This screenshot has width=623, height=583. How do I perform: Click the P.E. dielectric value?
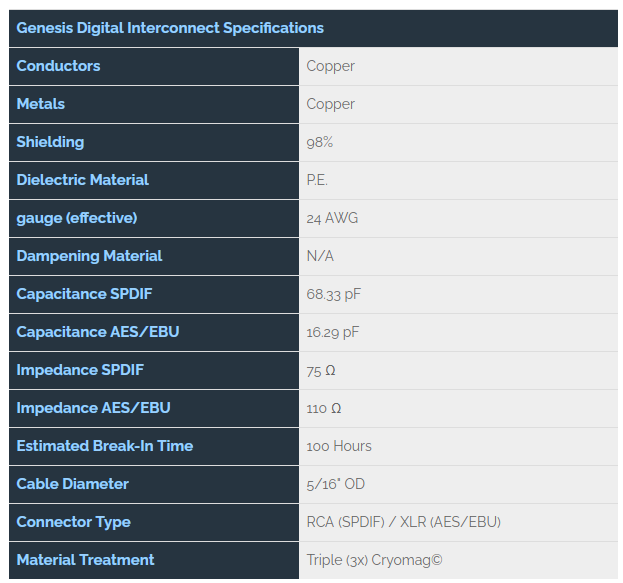pyautogui.click(x=317, y=180)
